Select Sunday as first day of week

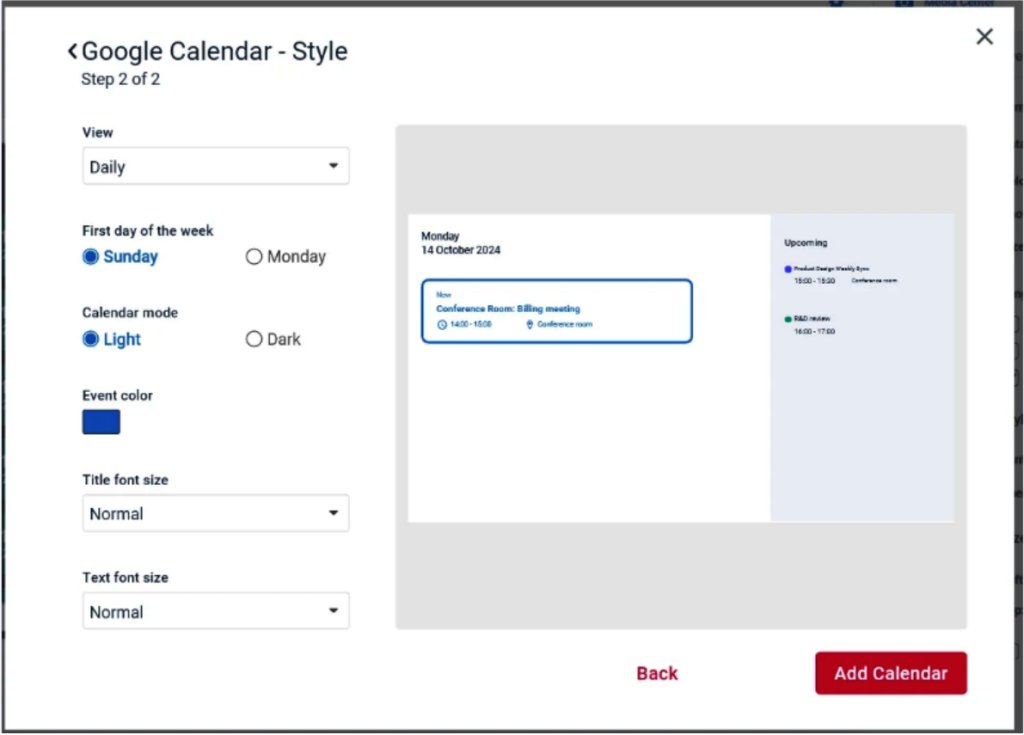(91, 257)
